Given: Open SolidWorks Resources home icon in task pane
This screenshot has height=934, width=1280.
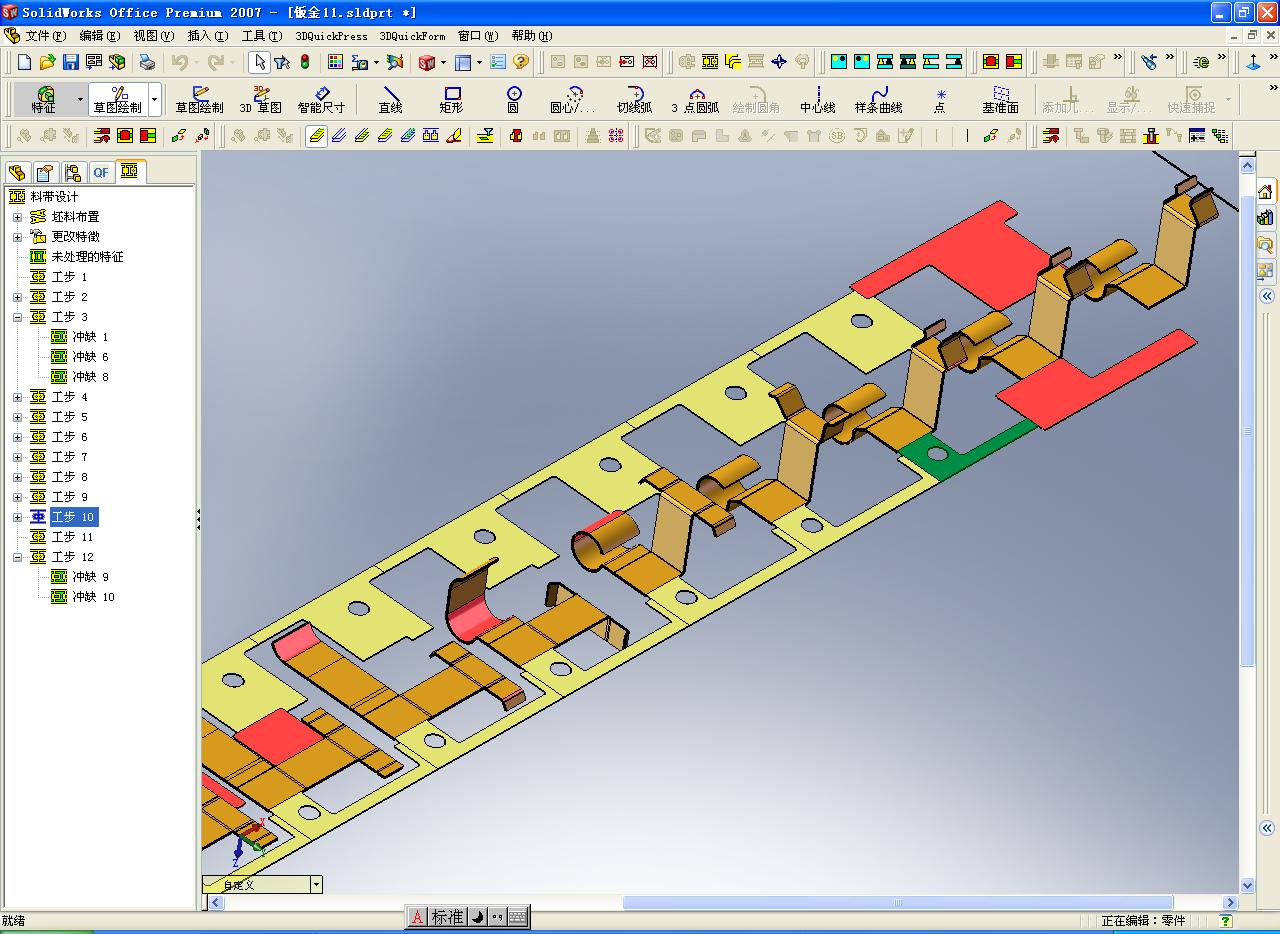Looking at the screenshot, I should tap(1265, 192).
